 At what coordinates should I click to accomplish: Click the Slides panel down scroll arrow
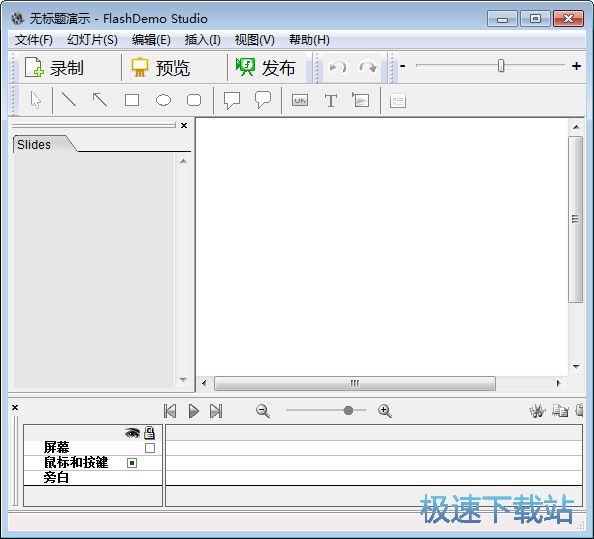pos(183,379)
